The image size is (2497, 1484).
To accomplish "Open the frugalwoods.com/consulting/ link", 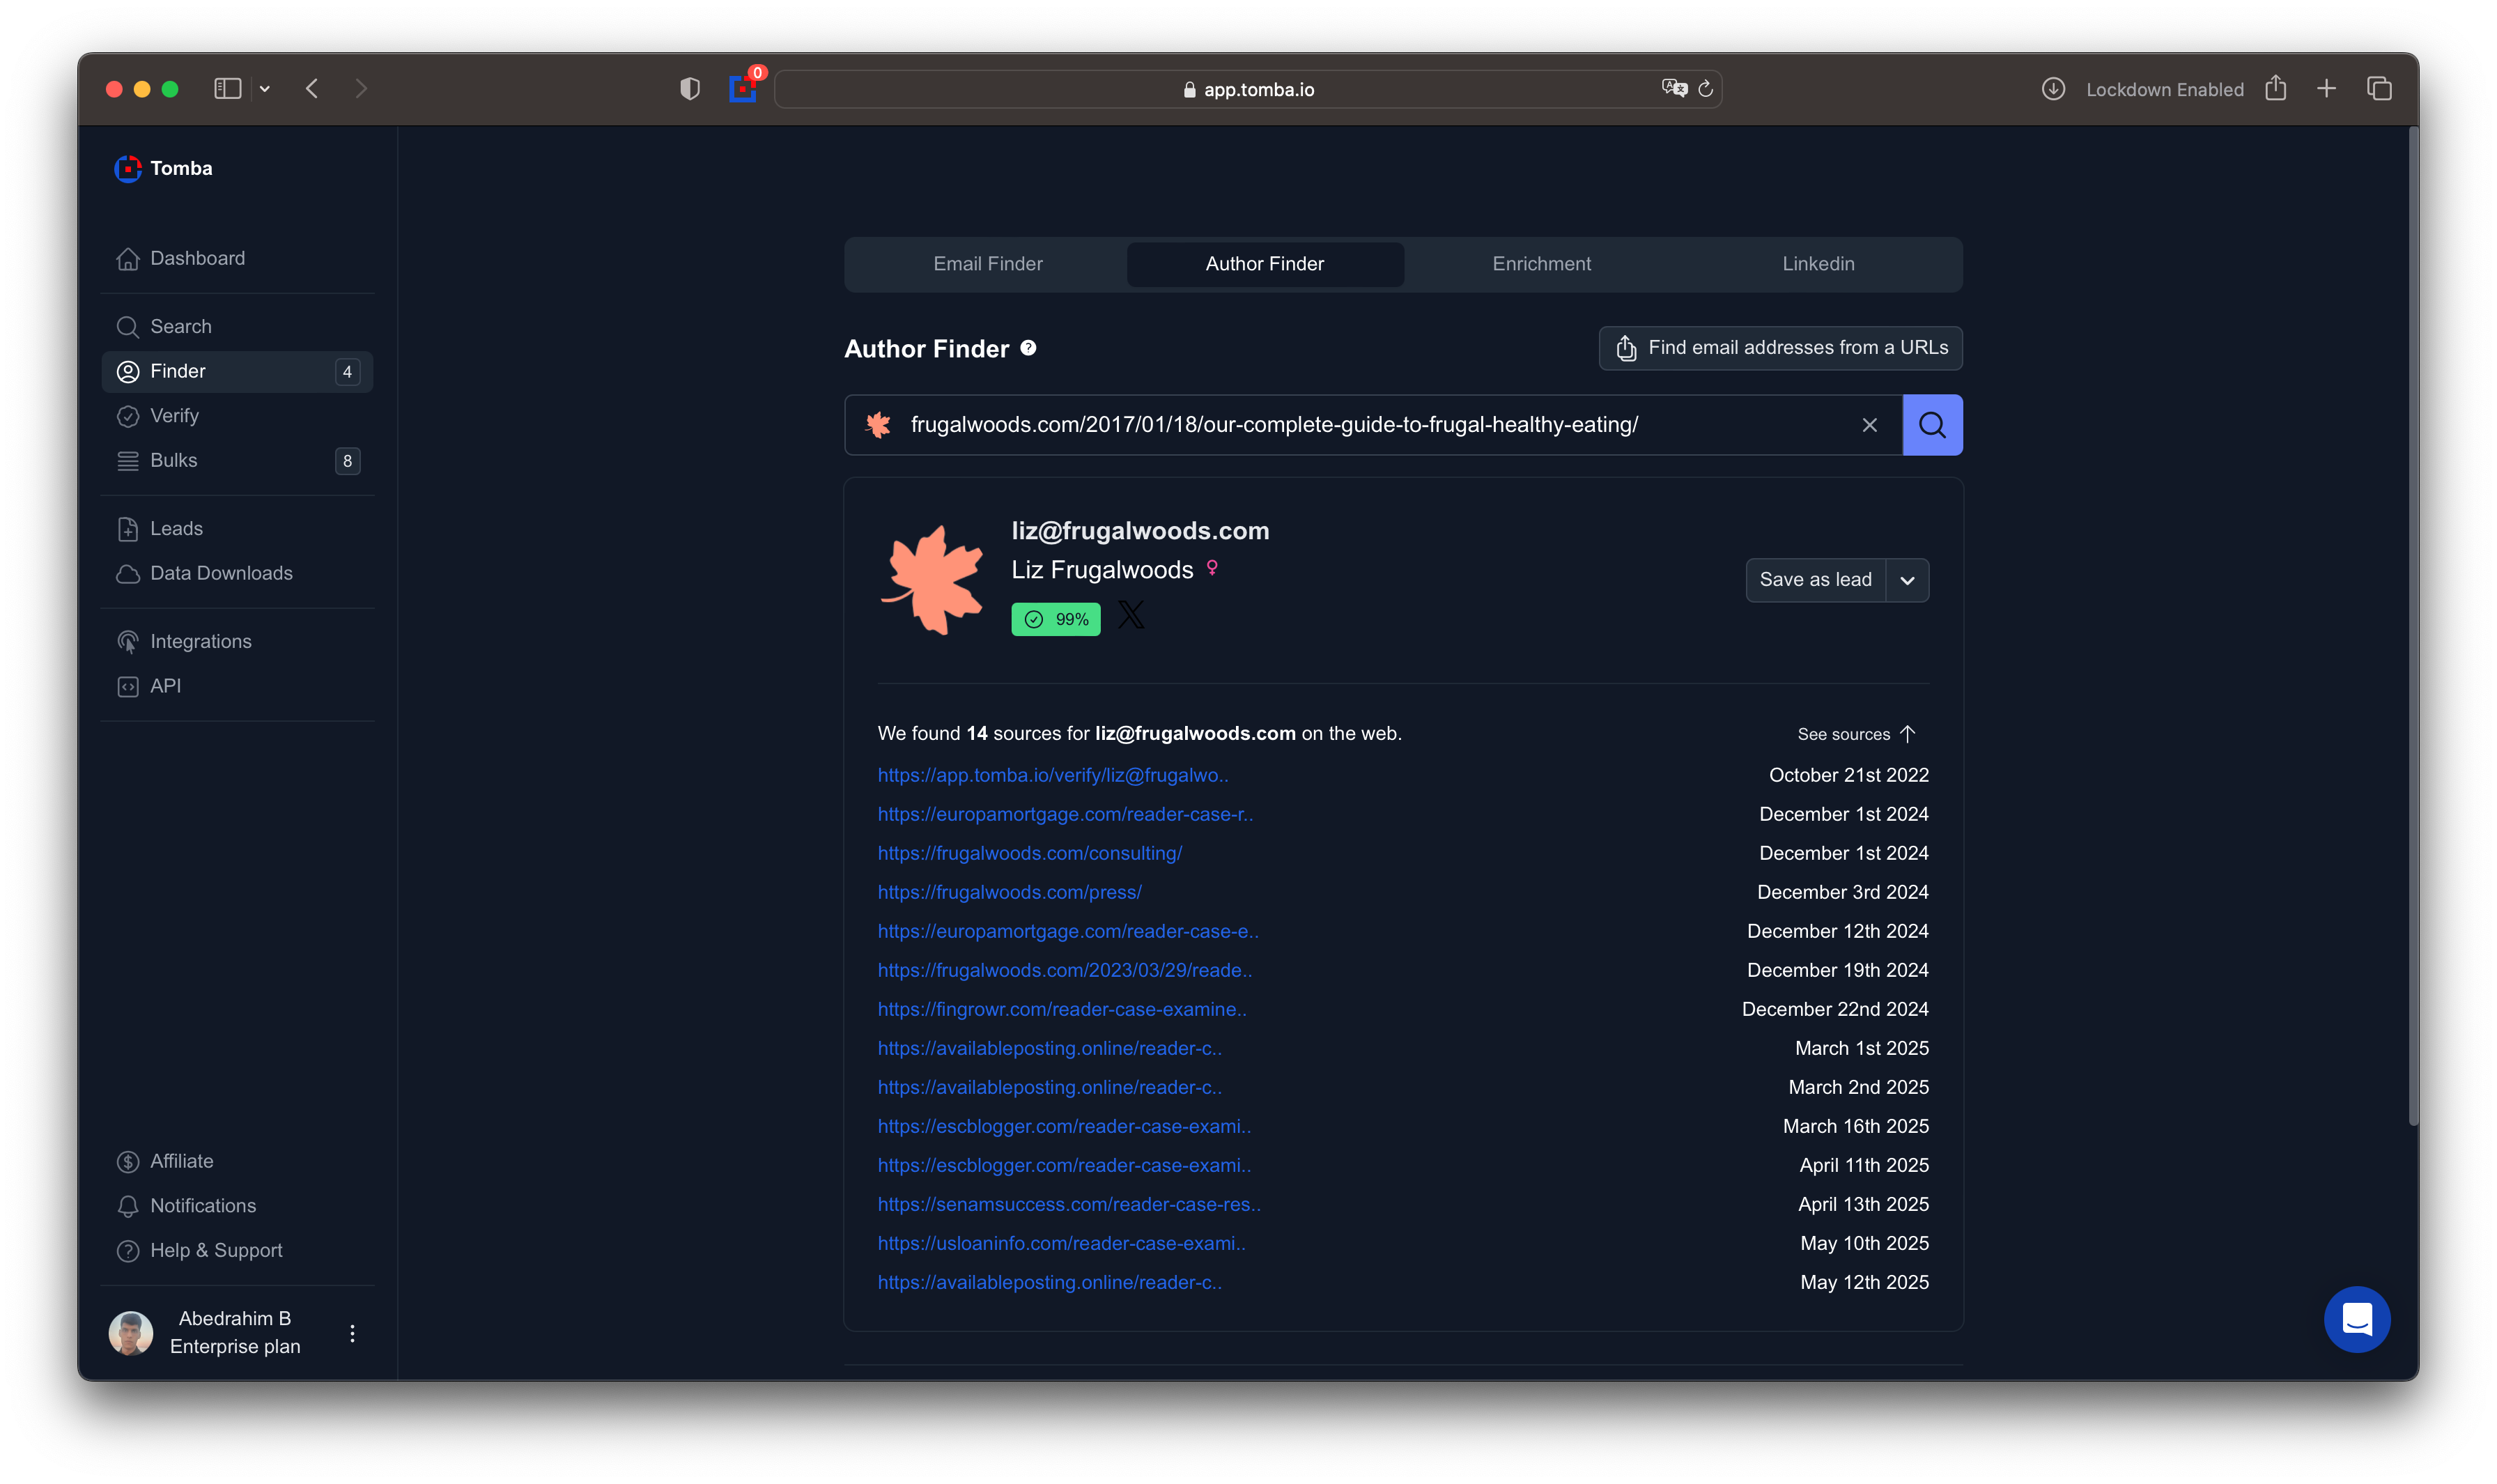I will [1030, 853].
